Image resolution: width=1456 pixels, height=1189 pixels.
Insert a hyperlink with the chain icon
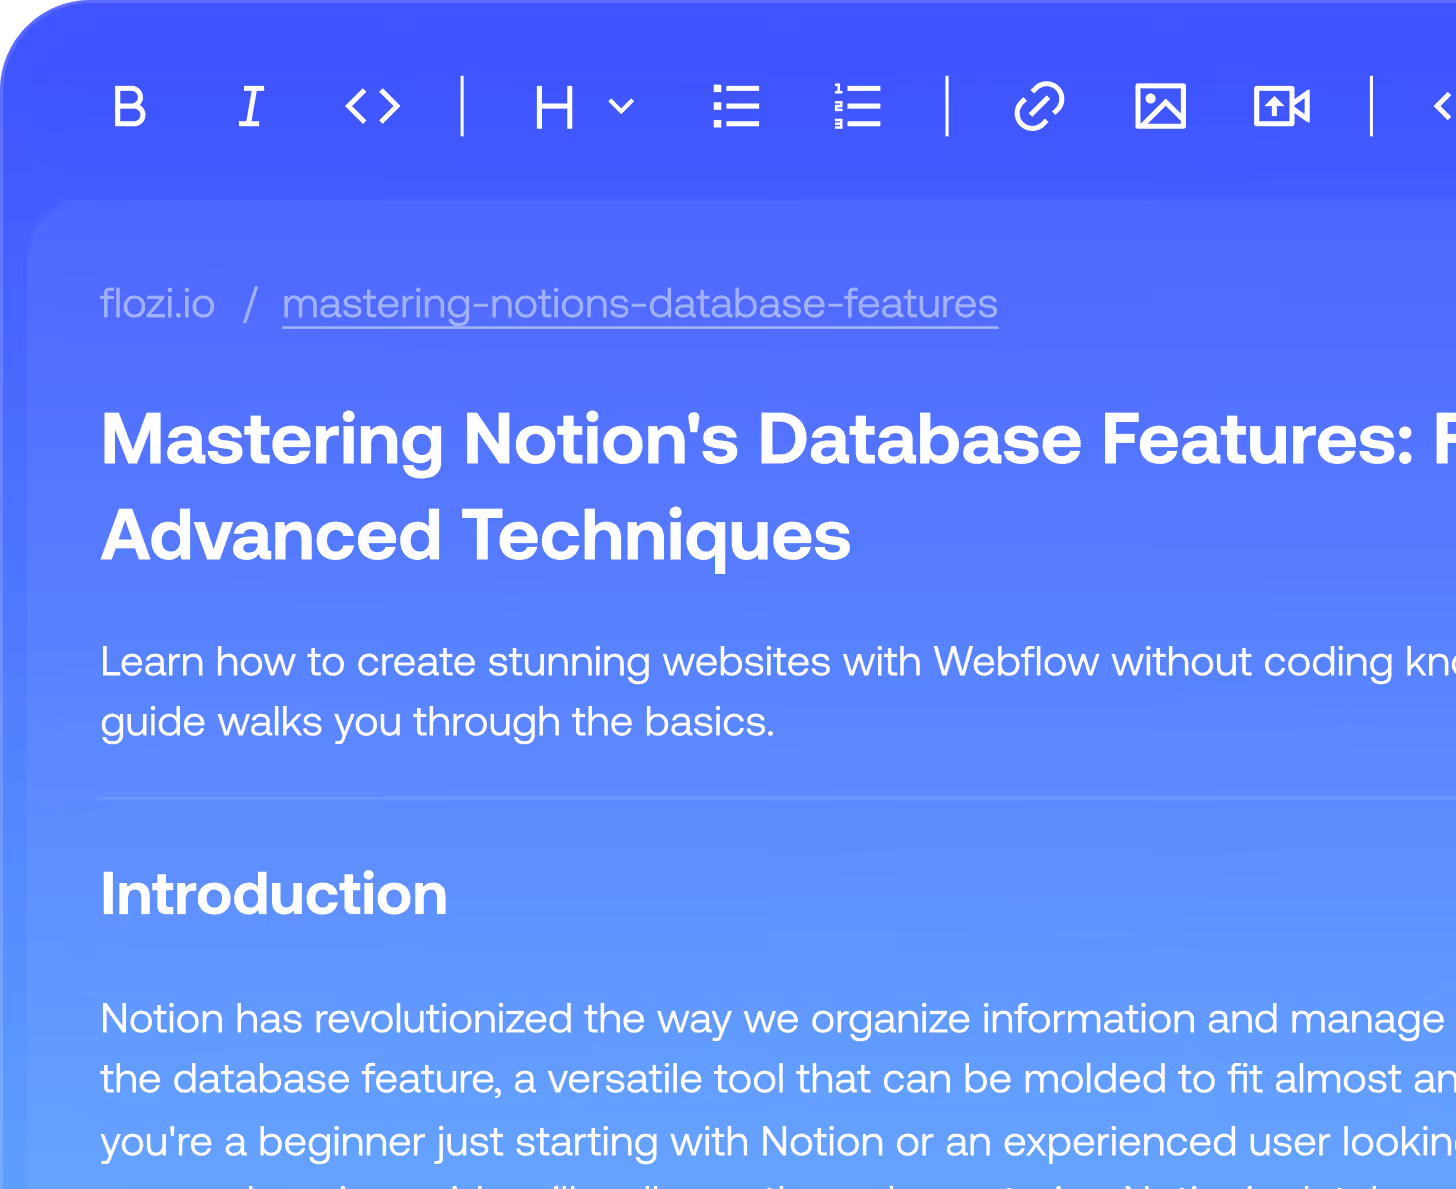click(1039, 106)
